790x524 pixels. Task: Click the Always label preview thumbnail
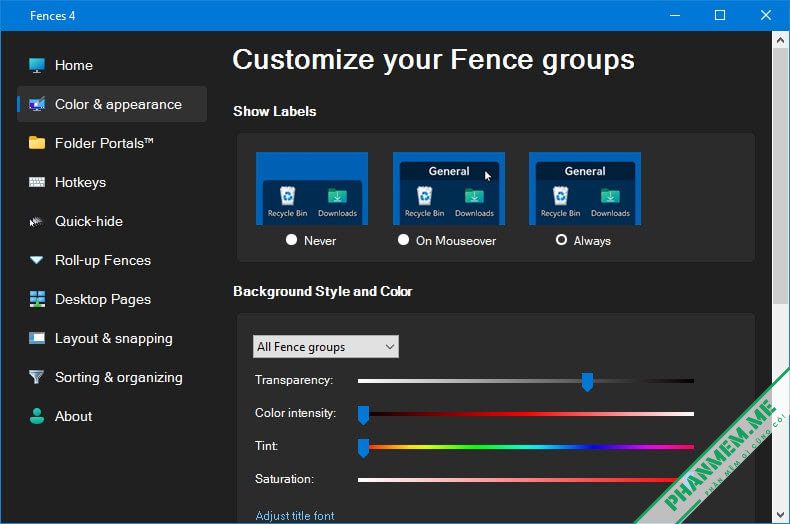click(585, 188)
